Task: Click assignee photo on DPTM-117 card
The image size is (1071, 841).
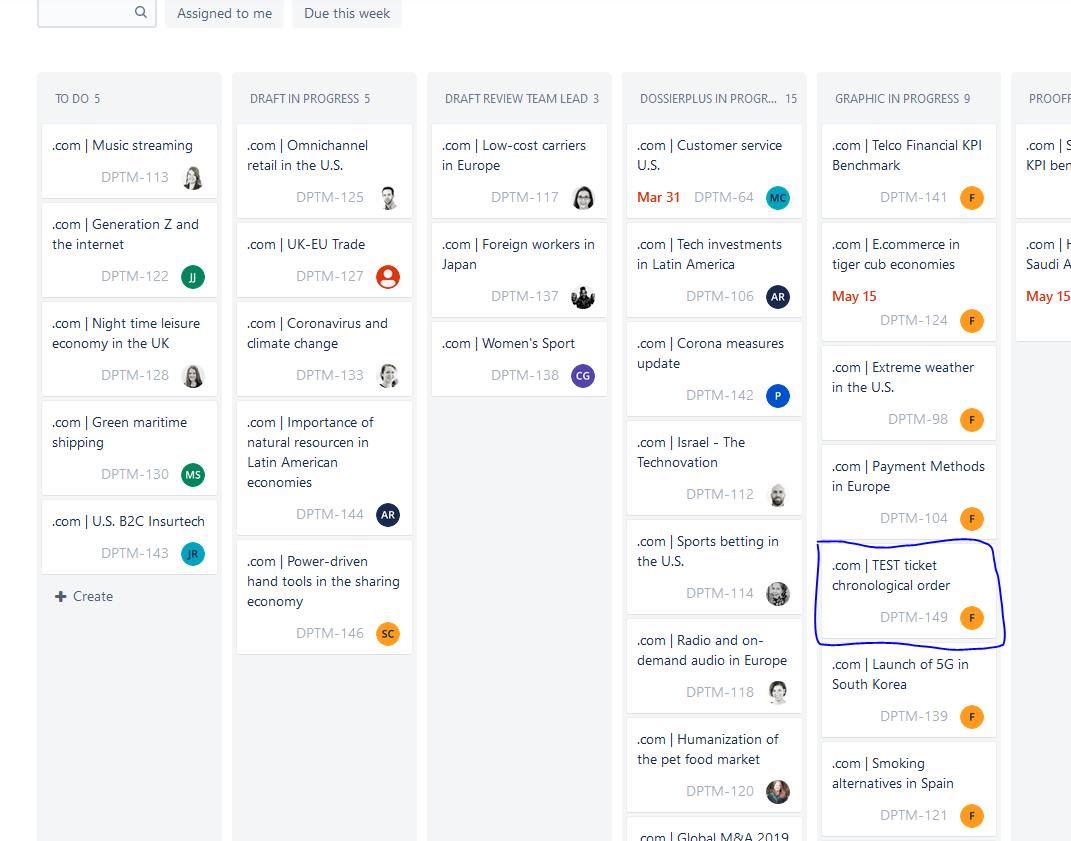Action: [583, 198]
